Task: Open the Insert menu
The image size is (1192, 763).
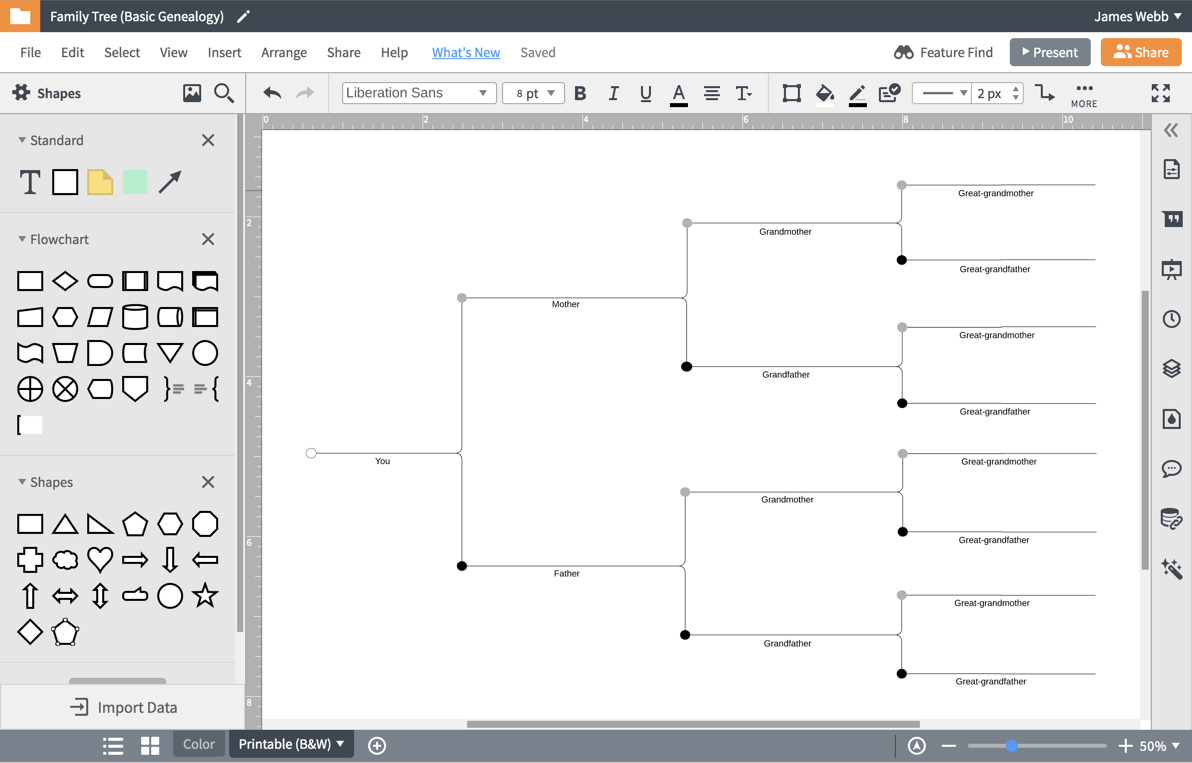Action: pos(224,52)
